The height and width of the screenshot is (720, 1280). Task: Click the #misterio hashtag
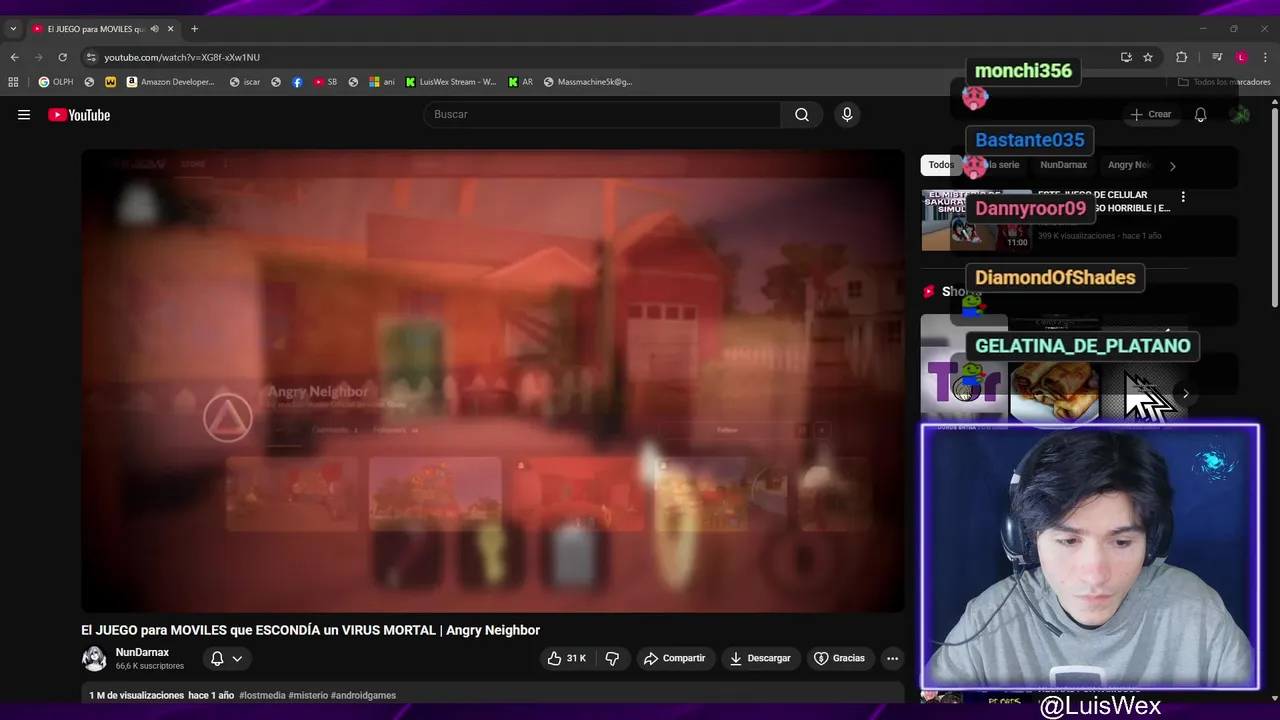pos(307,695)
